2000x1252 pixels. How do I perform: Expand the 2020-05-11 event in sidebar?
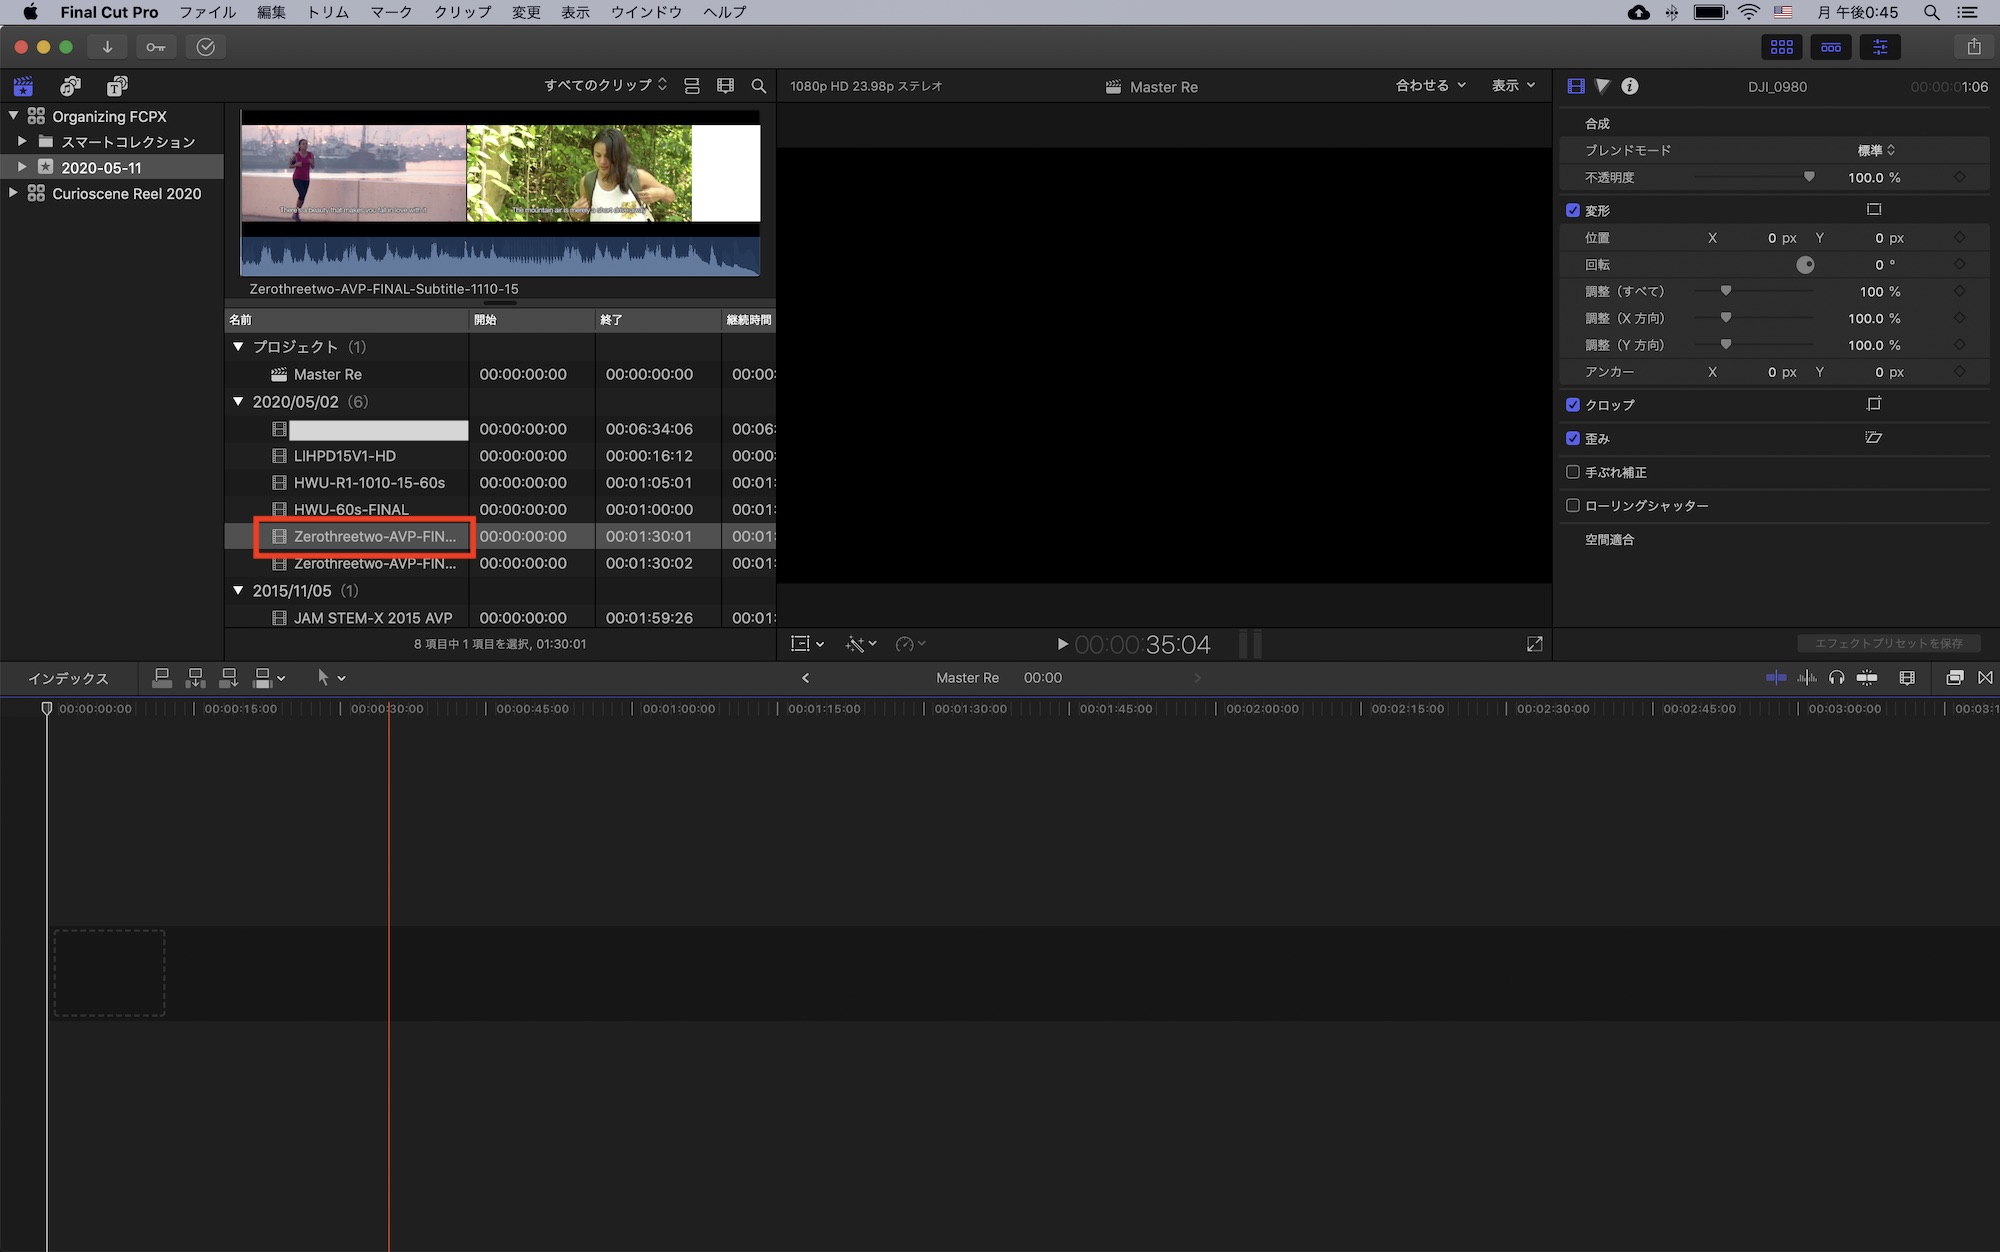coord(22,167)
